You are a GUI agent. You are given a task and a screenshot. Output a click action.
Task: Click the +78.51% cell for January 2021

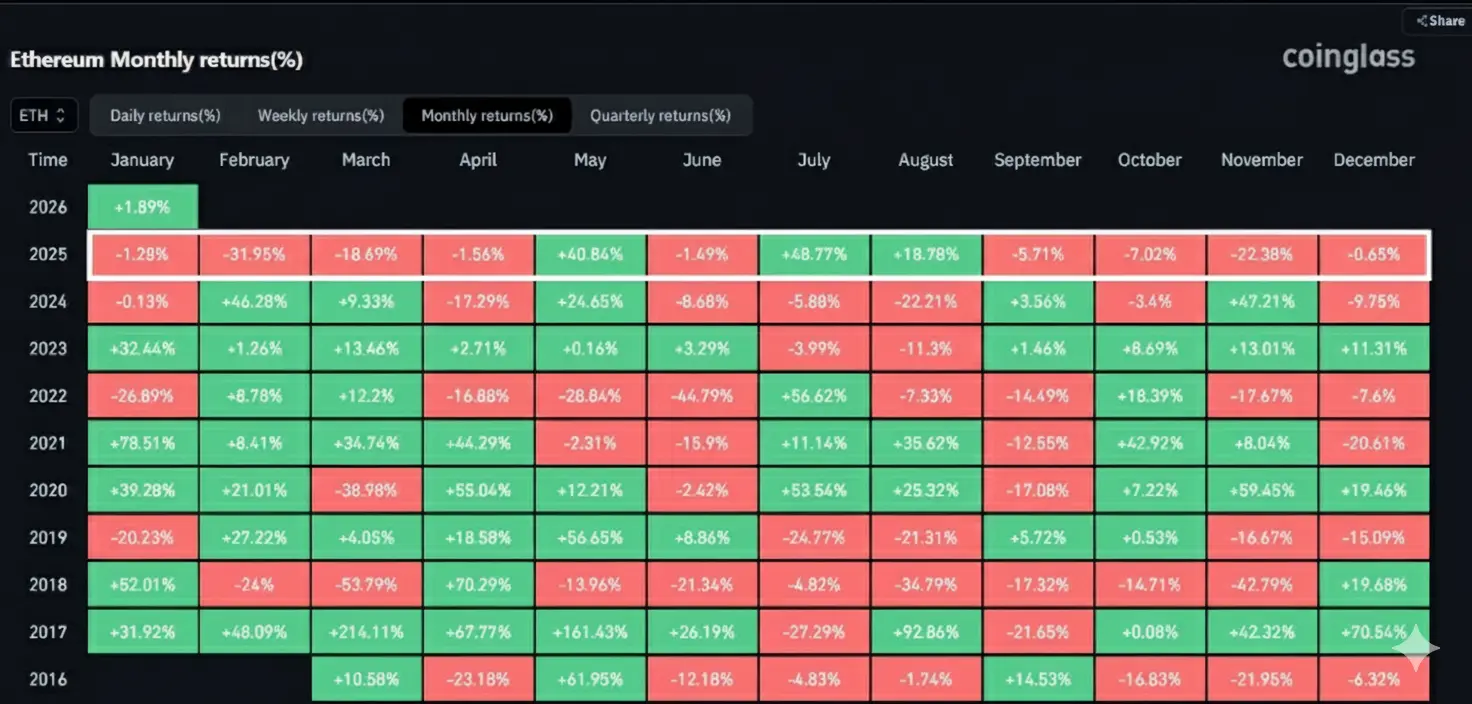coord(142,443)
